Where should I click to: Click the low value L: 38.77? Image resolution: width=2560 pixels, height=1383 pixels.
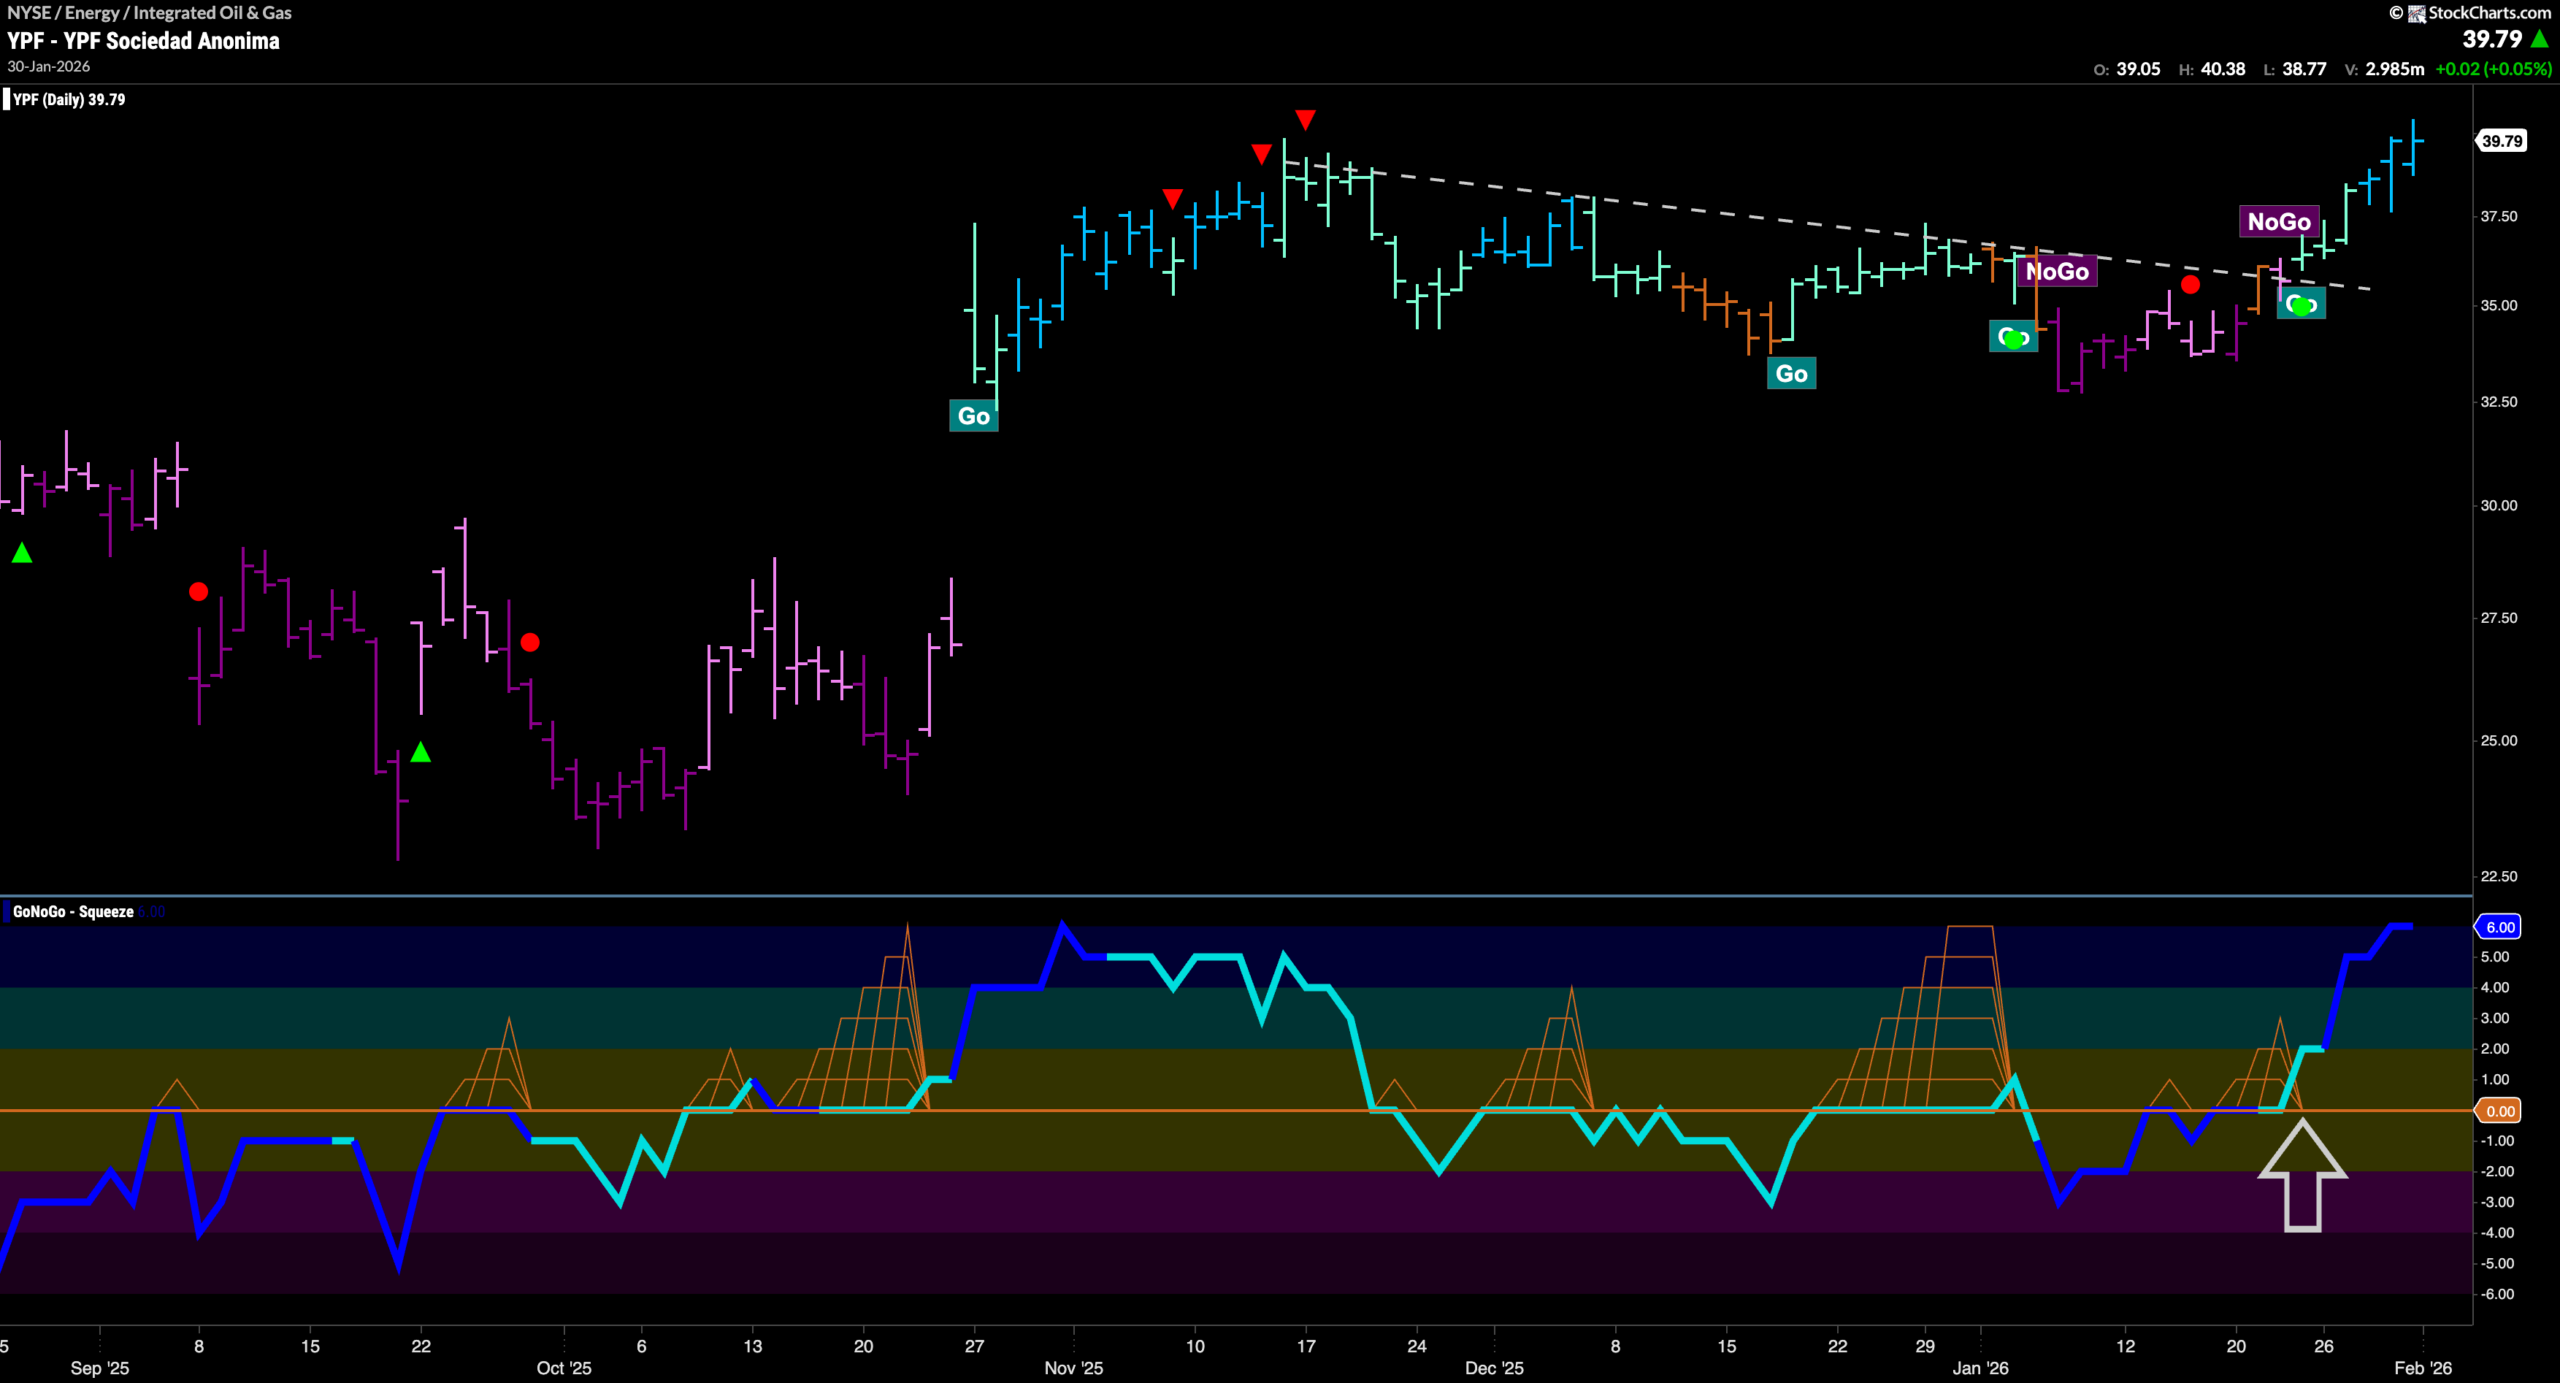tap(2294, 69)
